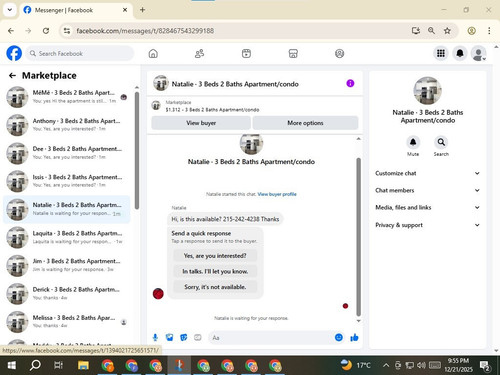Open browser zoom magnifier icon
This screenshot has width=500, height=375.
click(431, 31)
